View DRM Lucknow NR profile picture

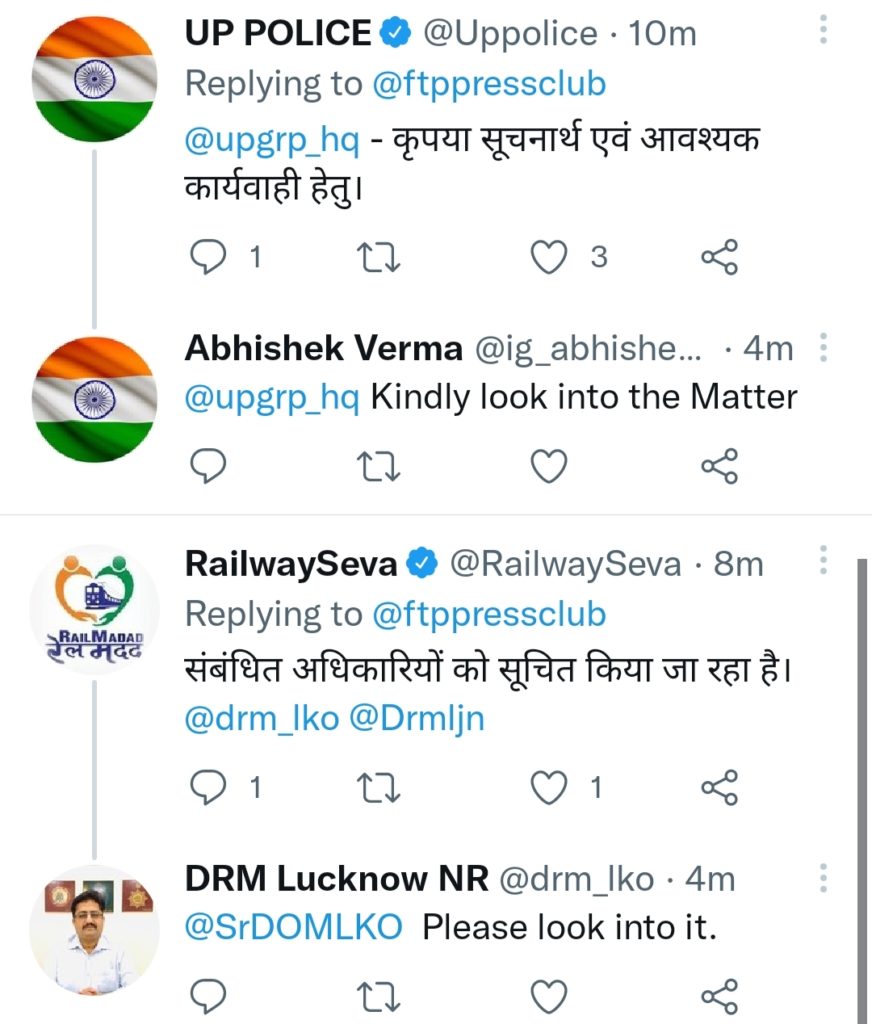(94, 929)
